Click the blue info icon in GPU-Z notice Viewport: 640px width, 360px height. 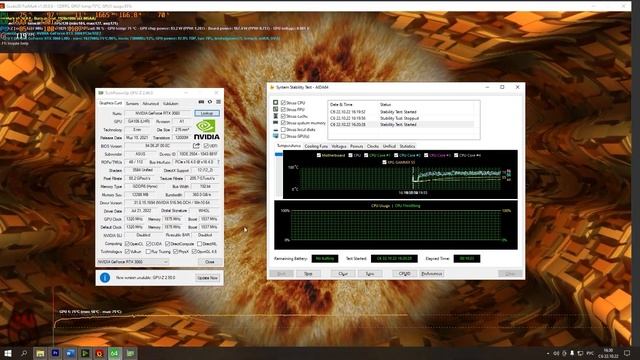point(105,278)
